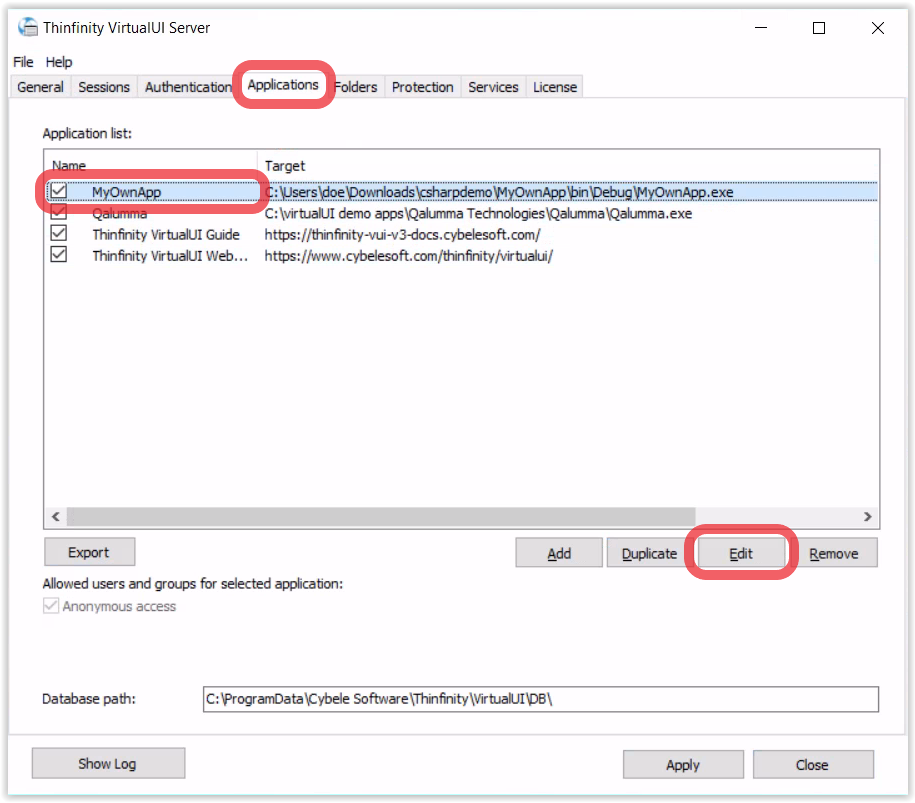Click the Thinfinity VirtualUI Server title icon

point(27,27)
